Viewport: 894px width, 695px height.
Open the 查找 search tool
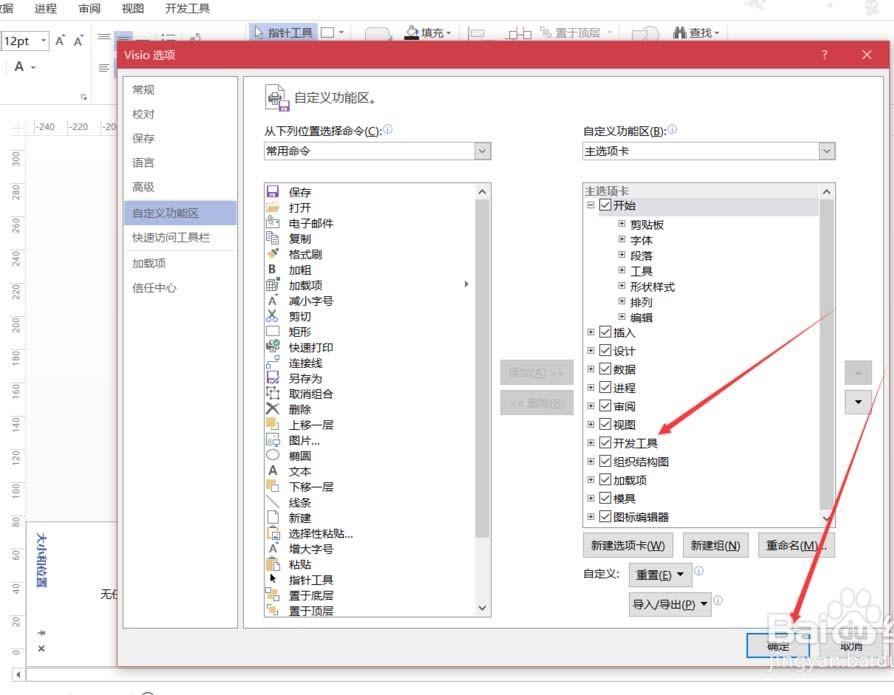tap(697, 32)
